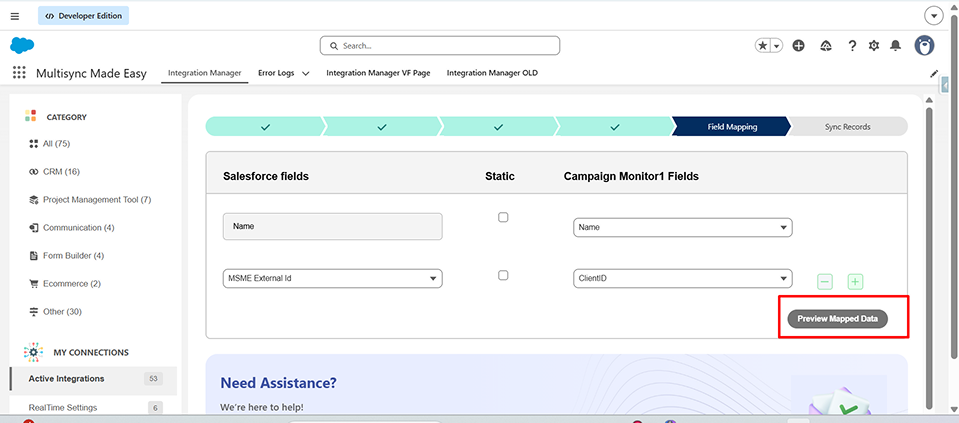
Task: Go back to the second completed step
Action: [x=382, y=127]
